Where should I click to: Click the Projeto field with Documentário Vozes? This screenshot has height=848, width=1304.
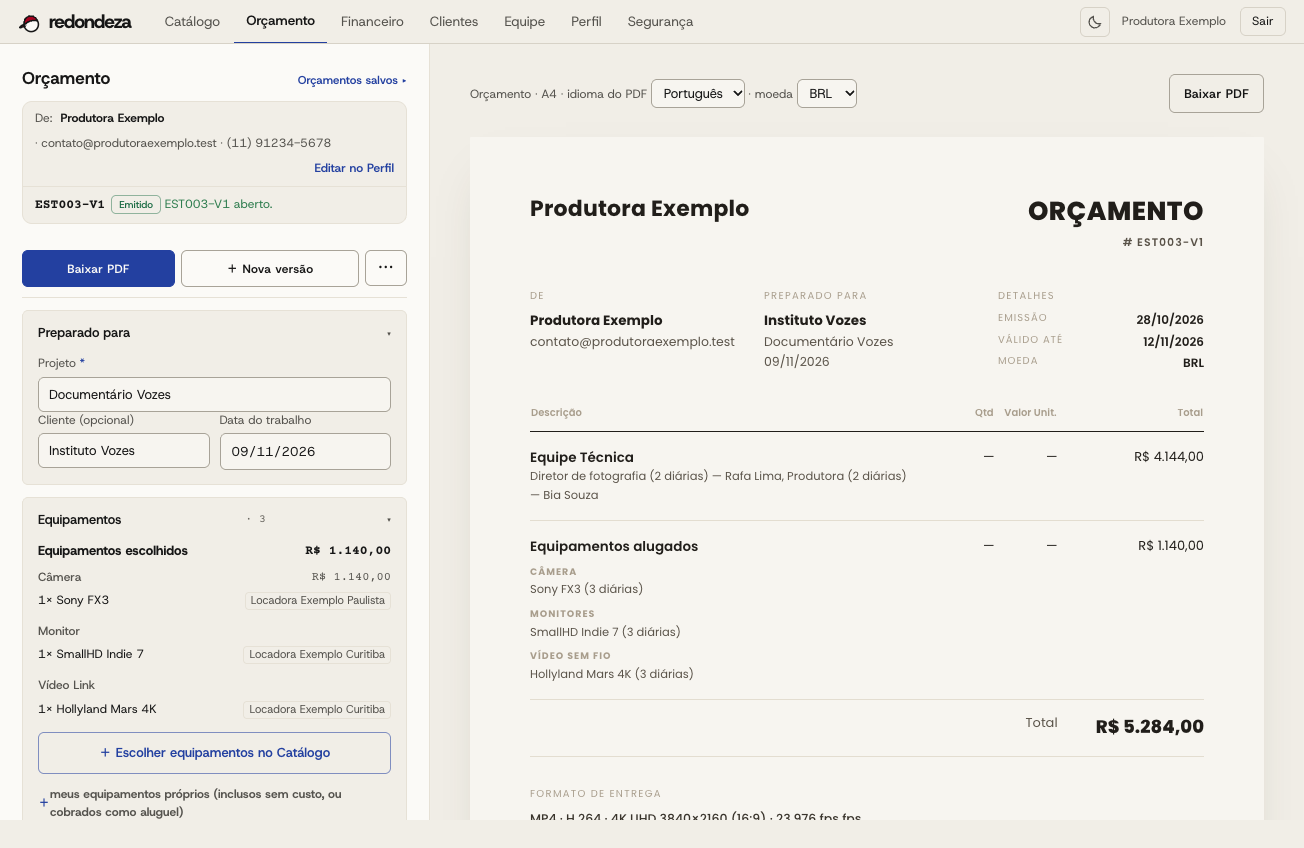click(214, 394)
